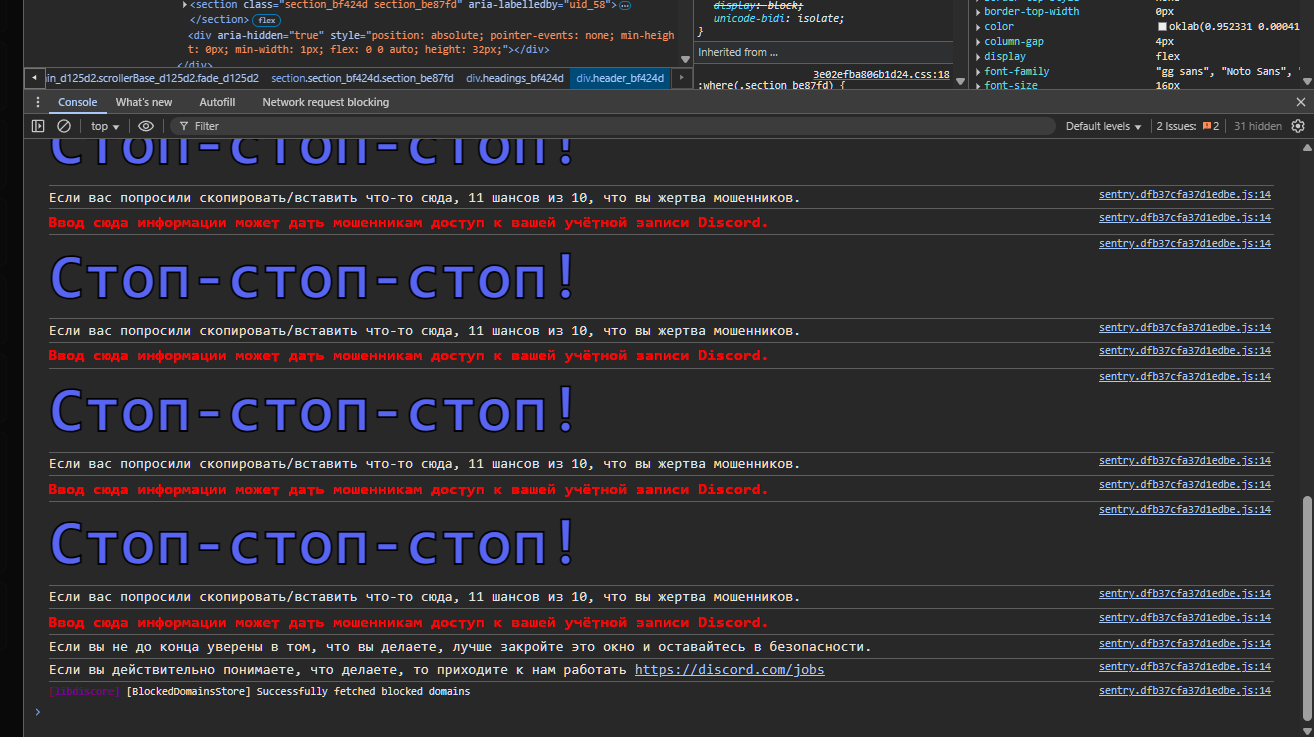Select the scrollerBase_d125d2 breadcrumb
This screenshot has width=1314, height=737.
152,78
